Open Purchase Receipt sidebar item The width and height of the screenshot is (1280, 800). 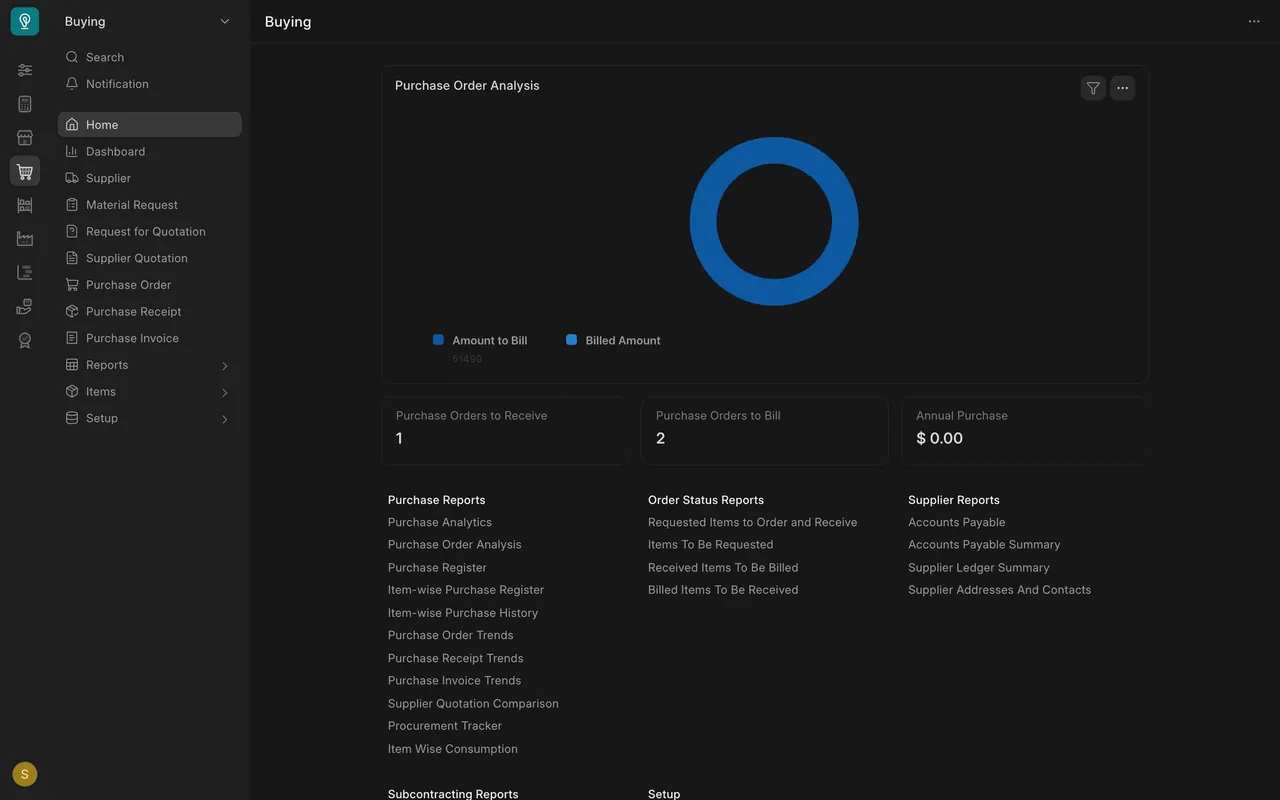click(x=150, y=311)
